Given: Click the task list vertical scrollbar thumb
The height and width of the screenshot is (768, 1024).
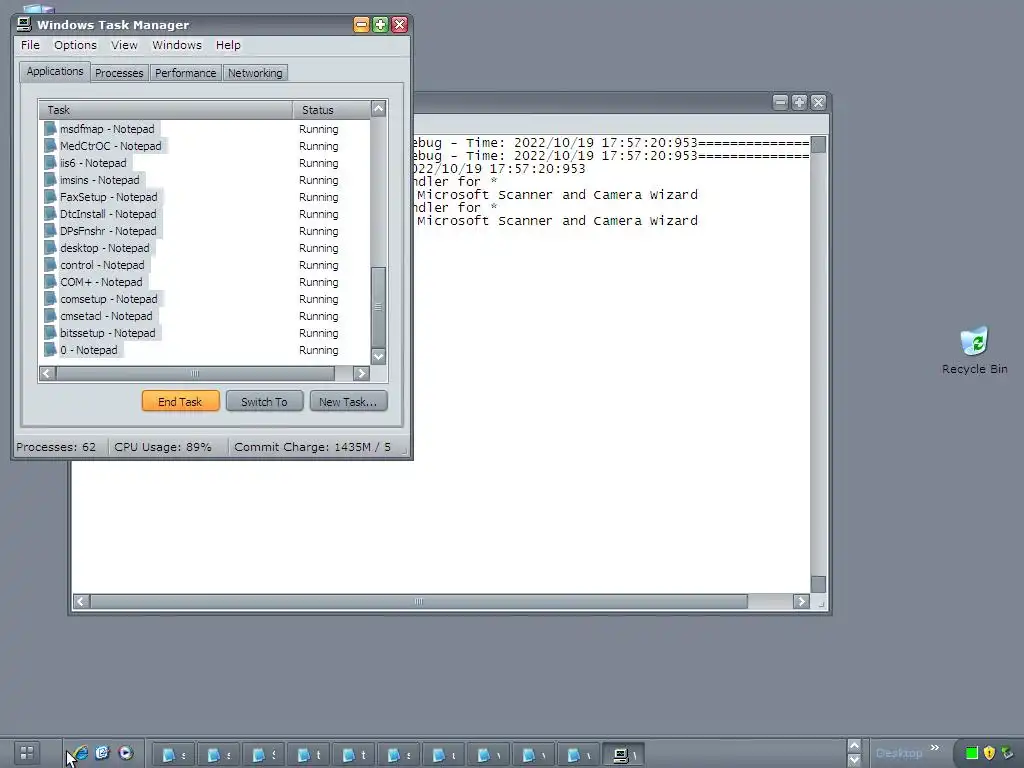Looking at the screenshot, I should [378, 307].
